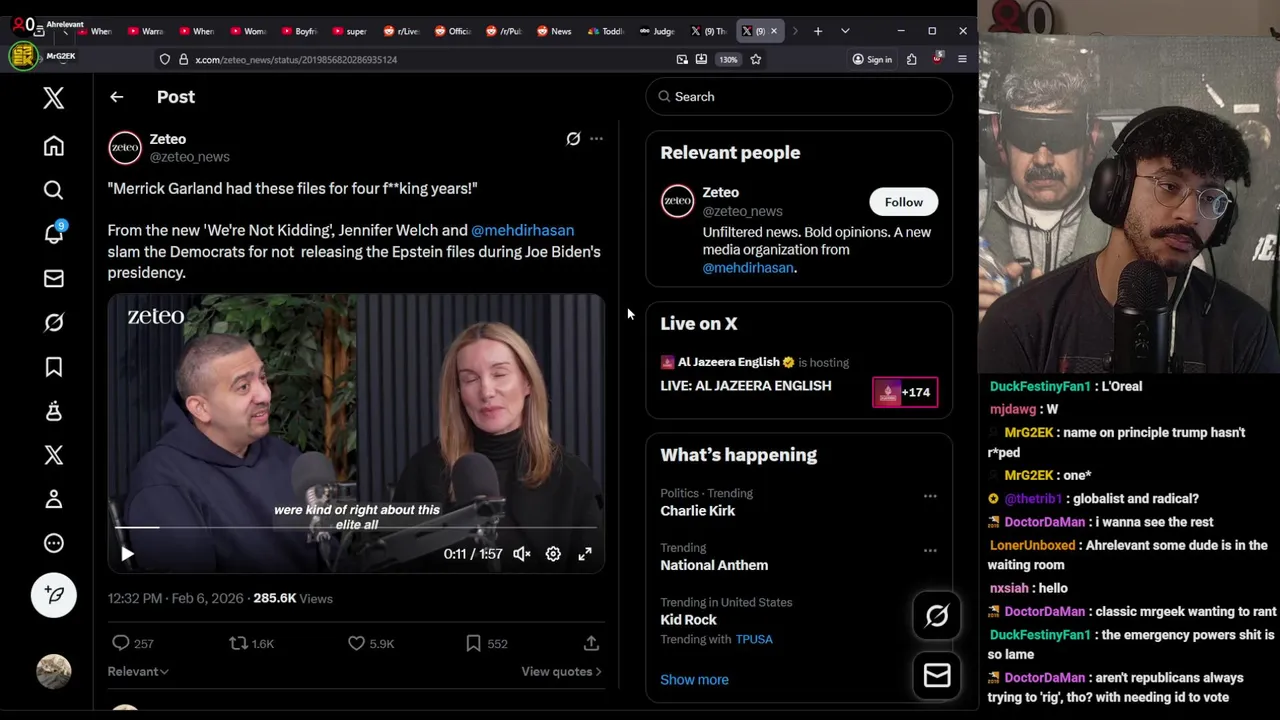This screenshot has width=1280, height=720.
Task: Go back from Post view
Action: pos(117,97)
